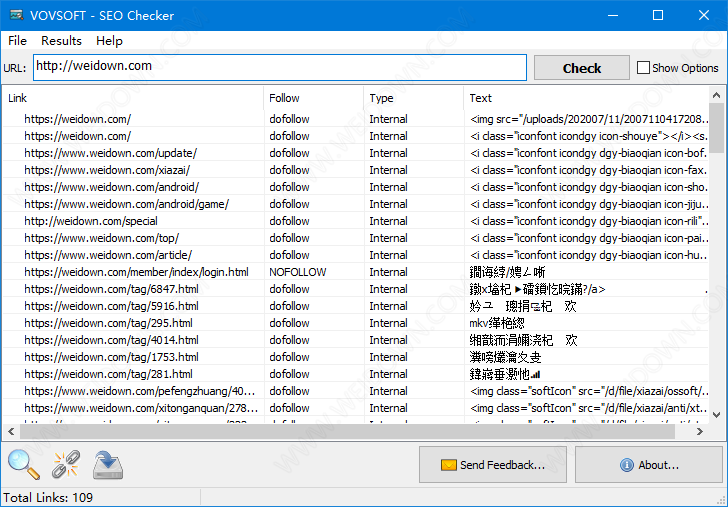Select the tag/295.html link row
The image size is (728, 507).
click(356, 323)
